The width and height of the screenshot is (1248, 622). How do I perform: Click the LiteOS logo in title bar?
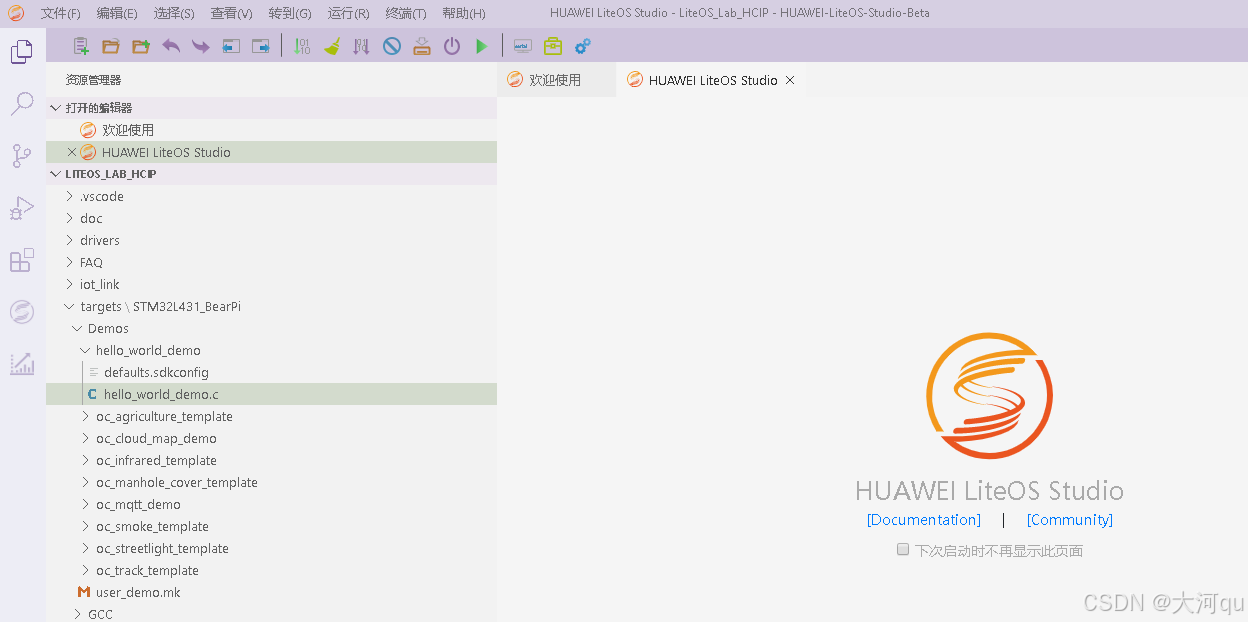pyautogui.click(x=16, y=13)
